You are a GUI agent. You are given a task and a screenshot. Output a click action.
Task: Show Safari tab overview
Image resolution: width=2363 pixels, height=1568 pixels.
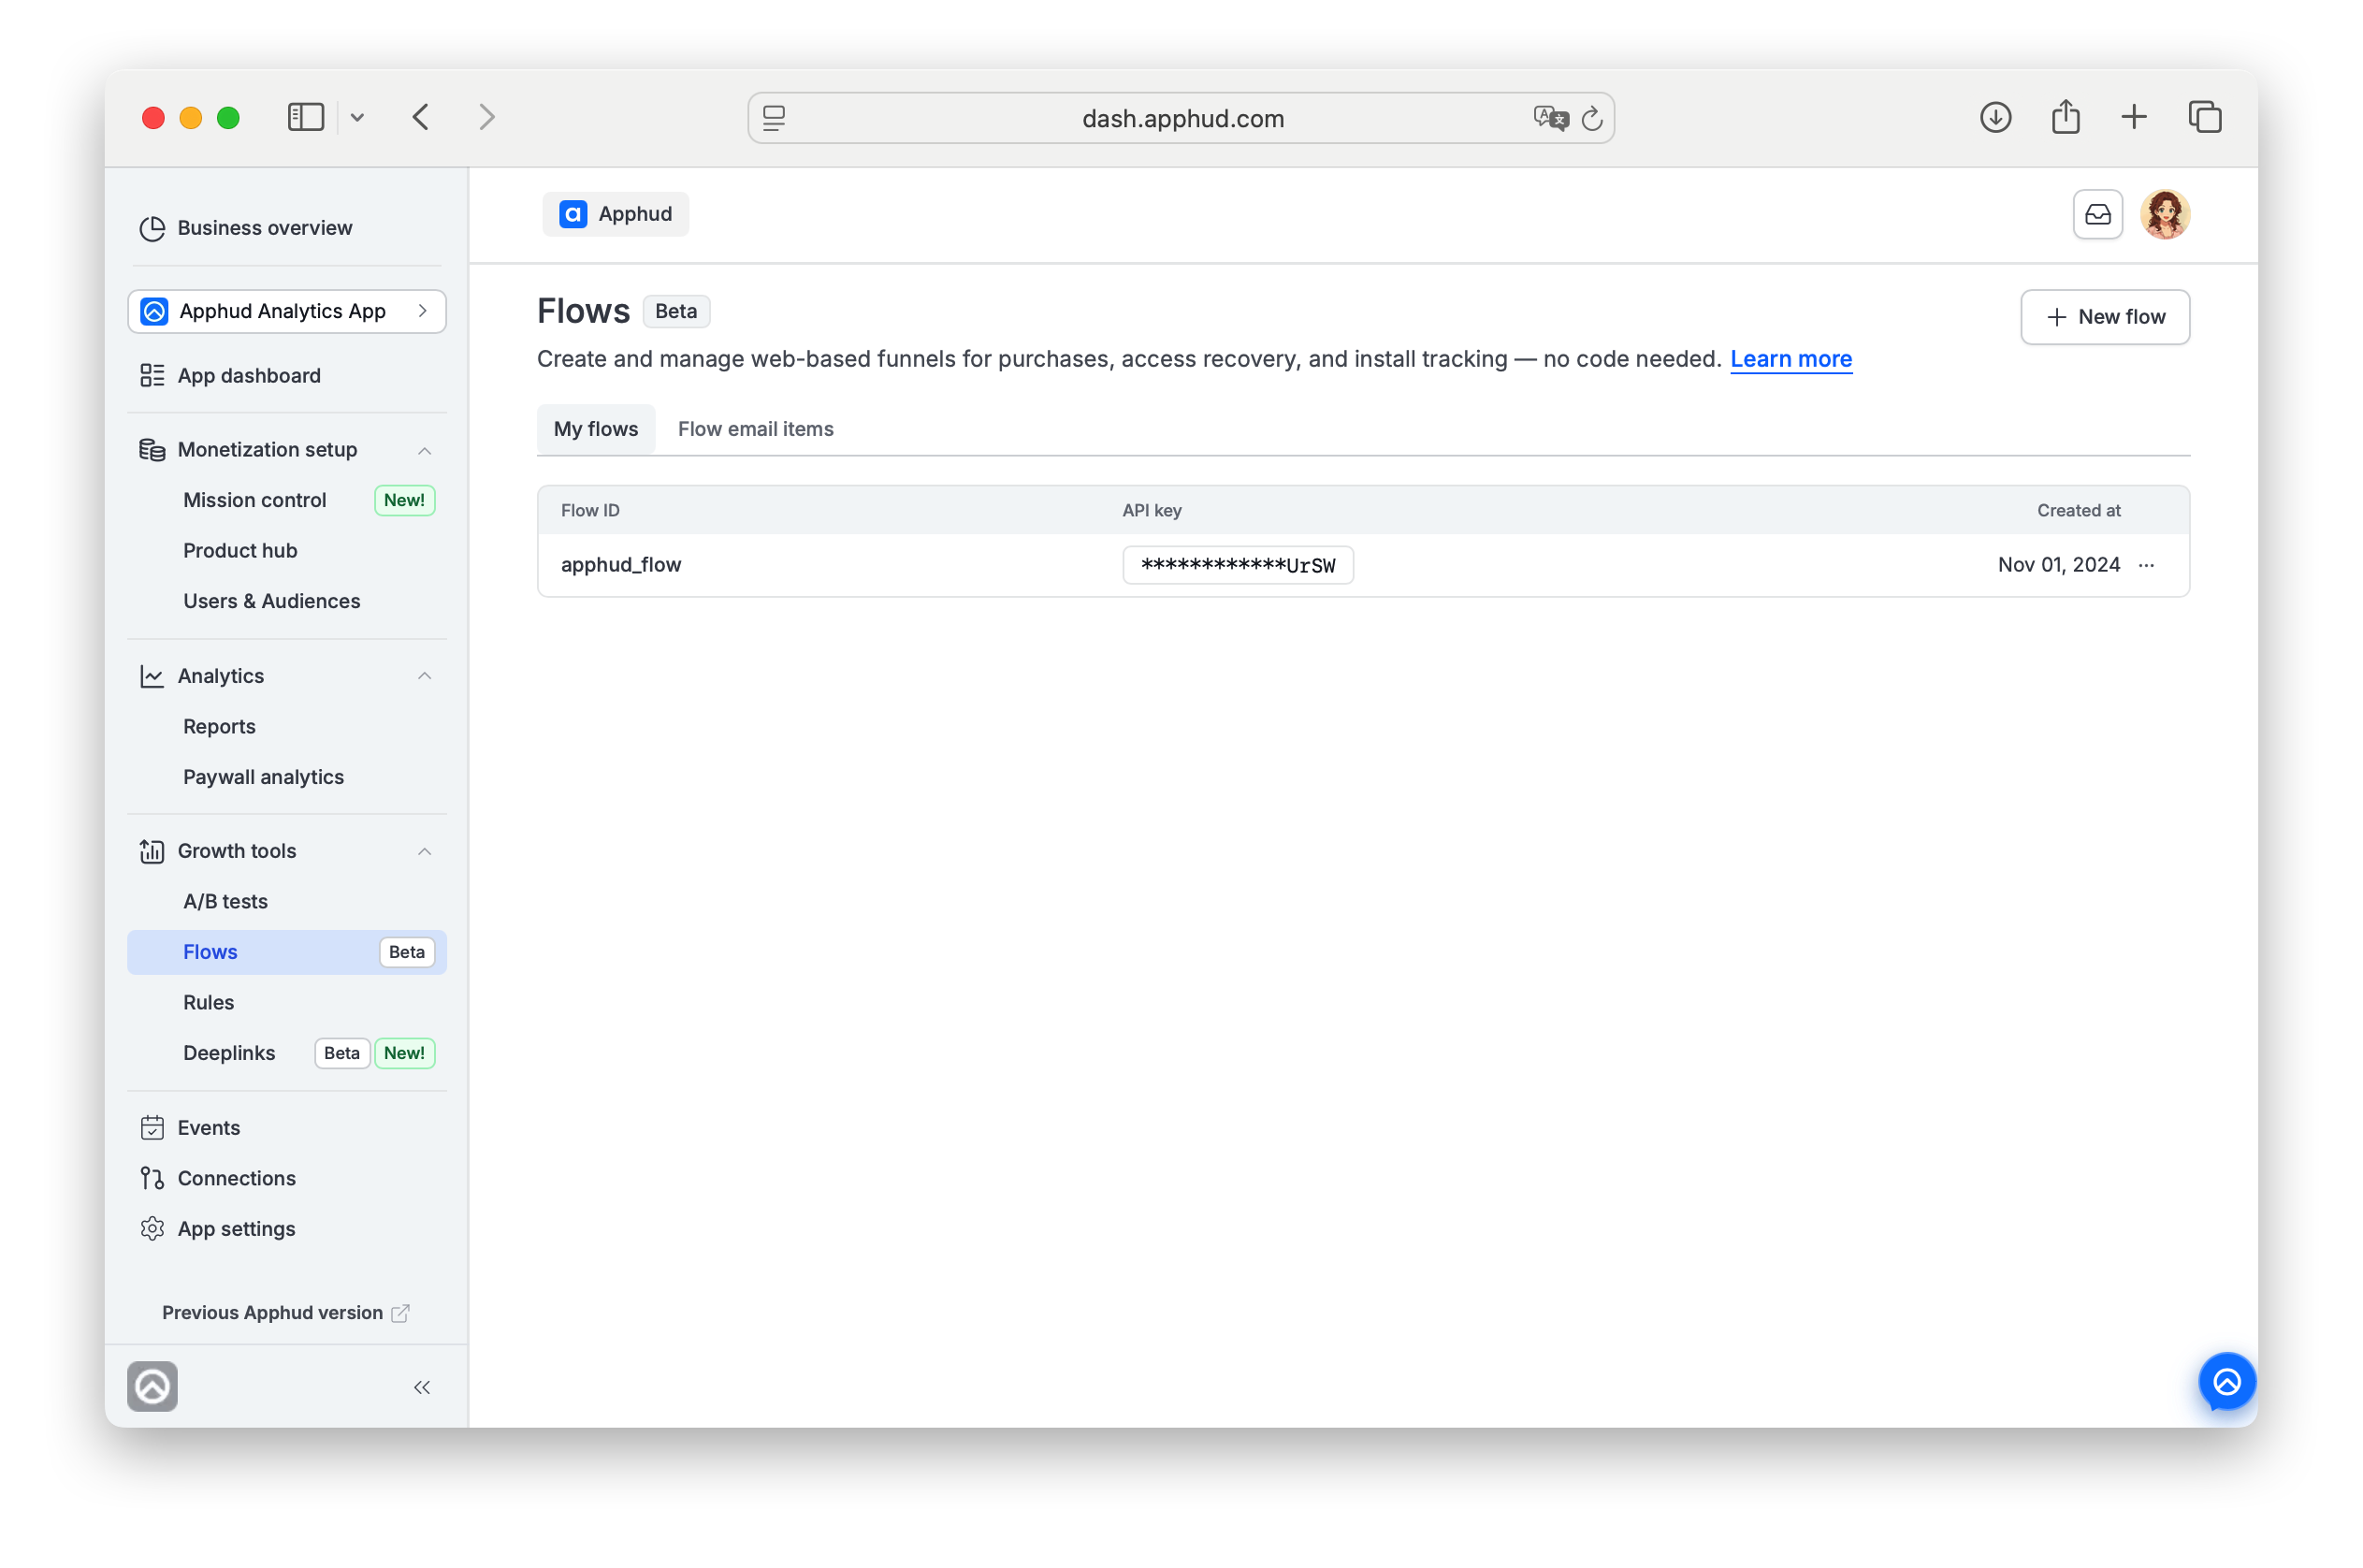click(2206, 117)
